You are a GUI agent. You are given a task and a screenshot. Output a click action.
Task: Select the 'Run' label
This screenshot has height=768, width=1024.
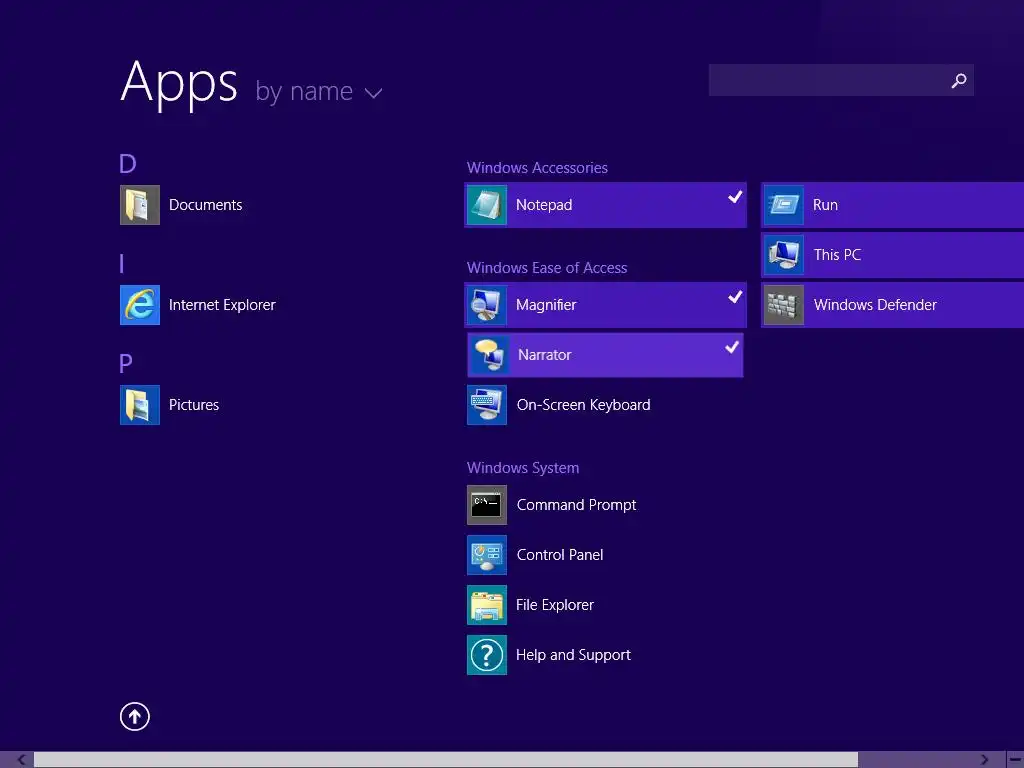[825, 205]
